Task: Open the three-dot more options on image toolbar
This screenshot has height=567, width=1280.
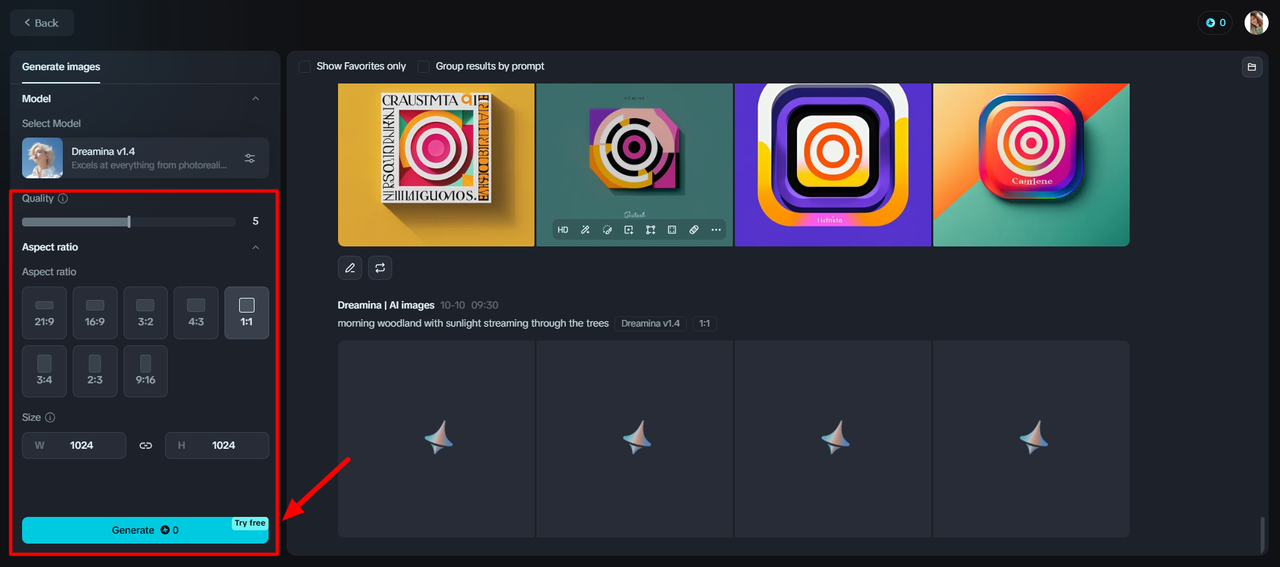Action: click(716, 230)
